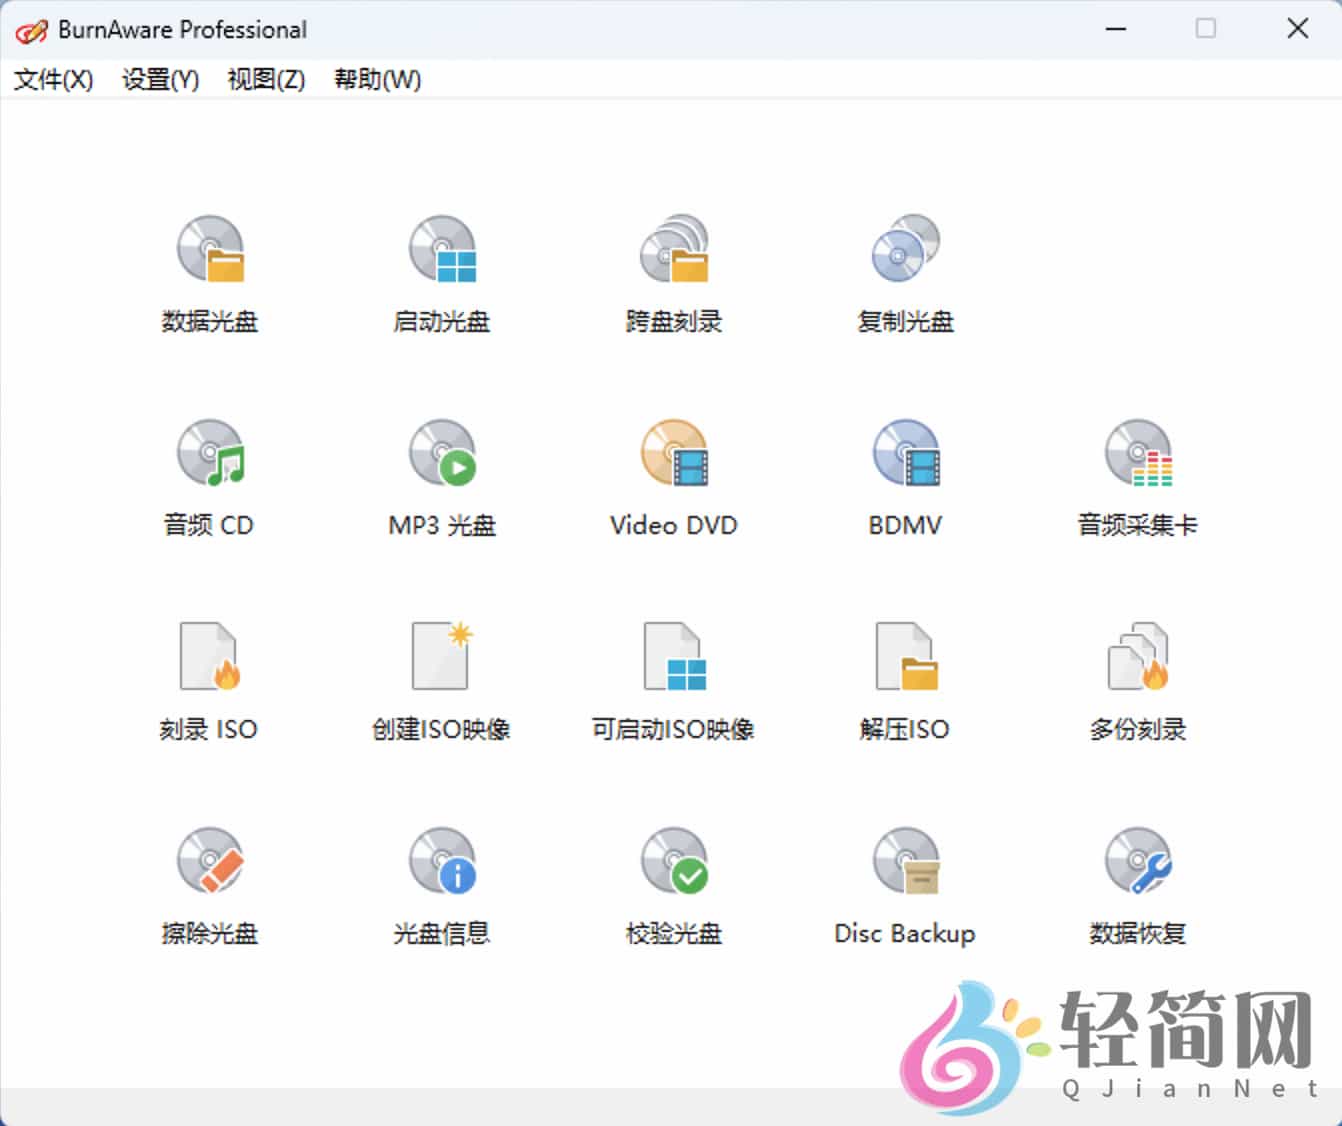
Task: Start a Video DVD project
Action: (672, 475)
